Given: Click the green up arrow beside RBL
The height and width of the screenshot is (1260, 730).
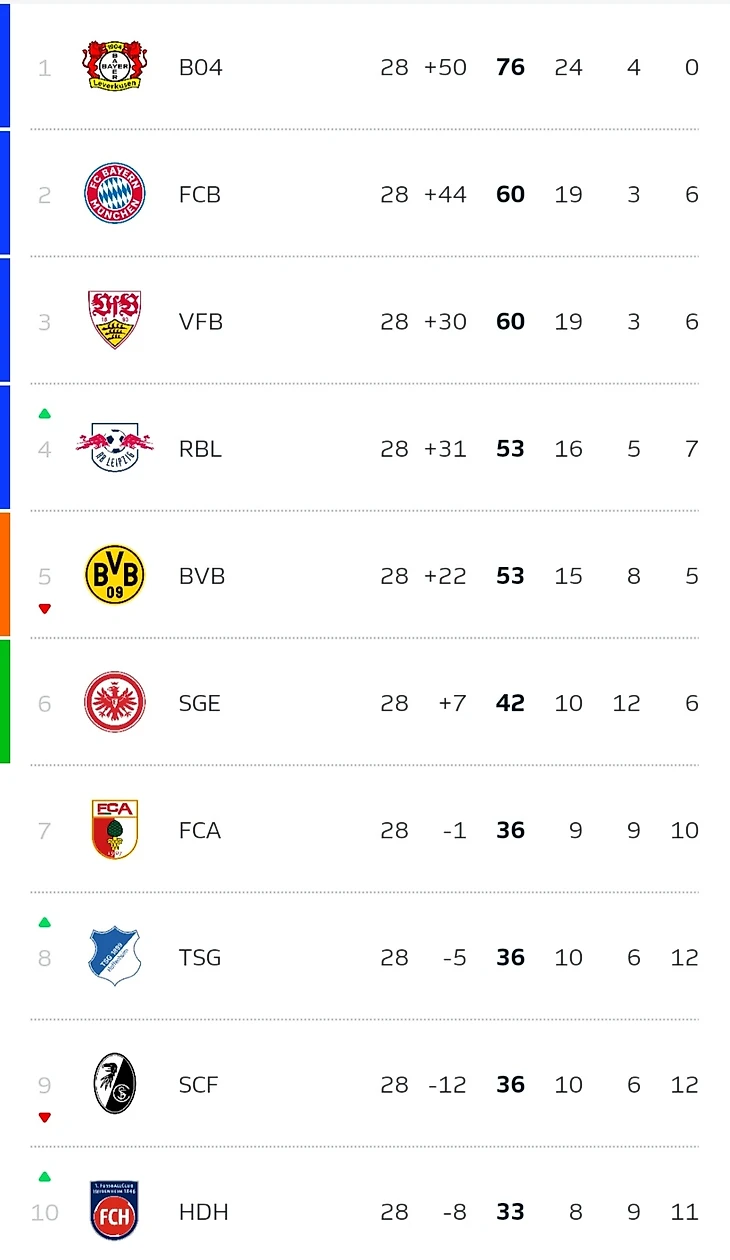Looking at the screenshot, I should click(x=44, y=414).
